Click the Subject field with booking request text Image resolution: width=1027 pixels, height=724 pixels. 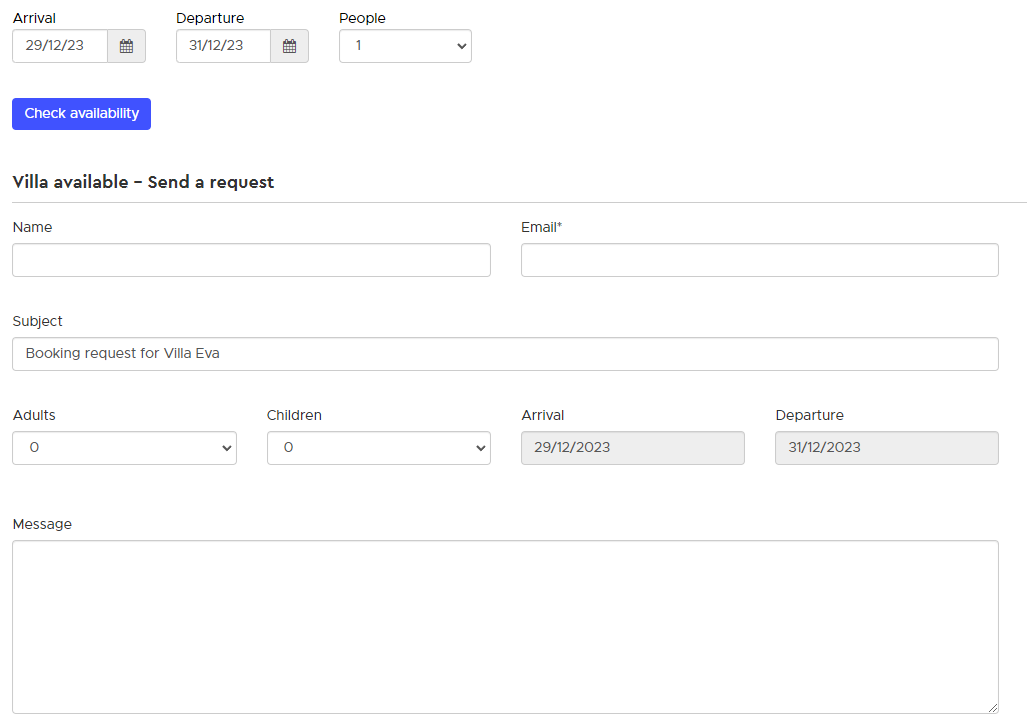(x=506, y=354)
